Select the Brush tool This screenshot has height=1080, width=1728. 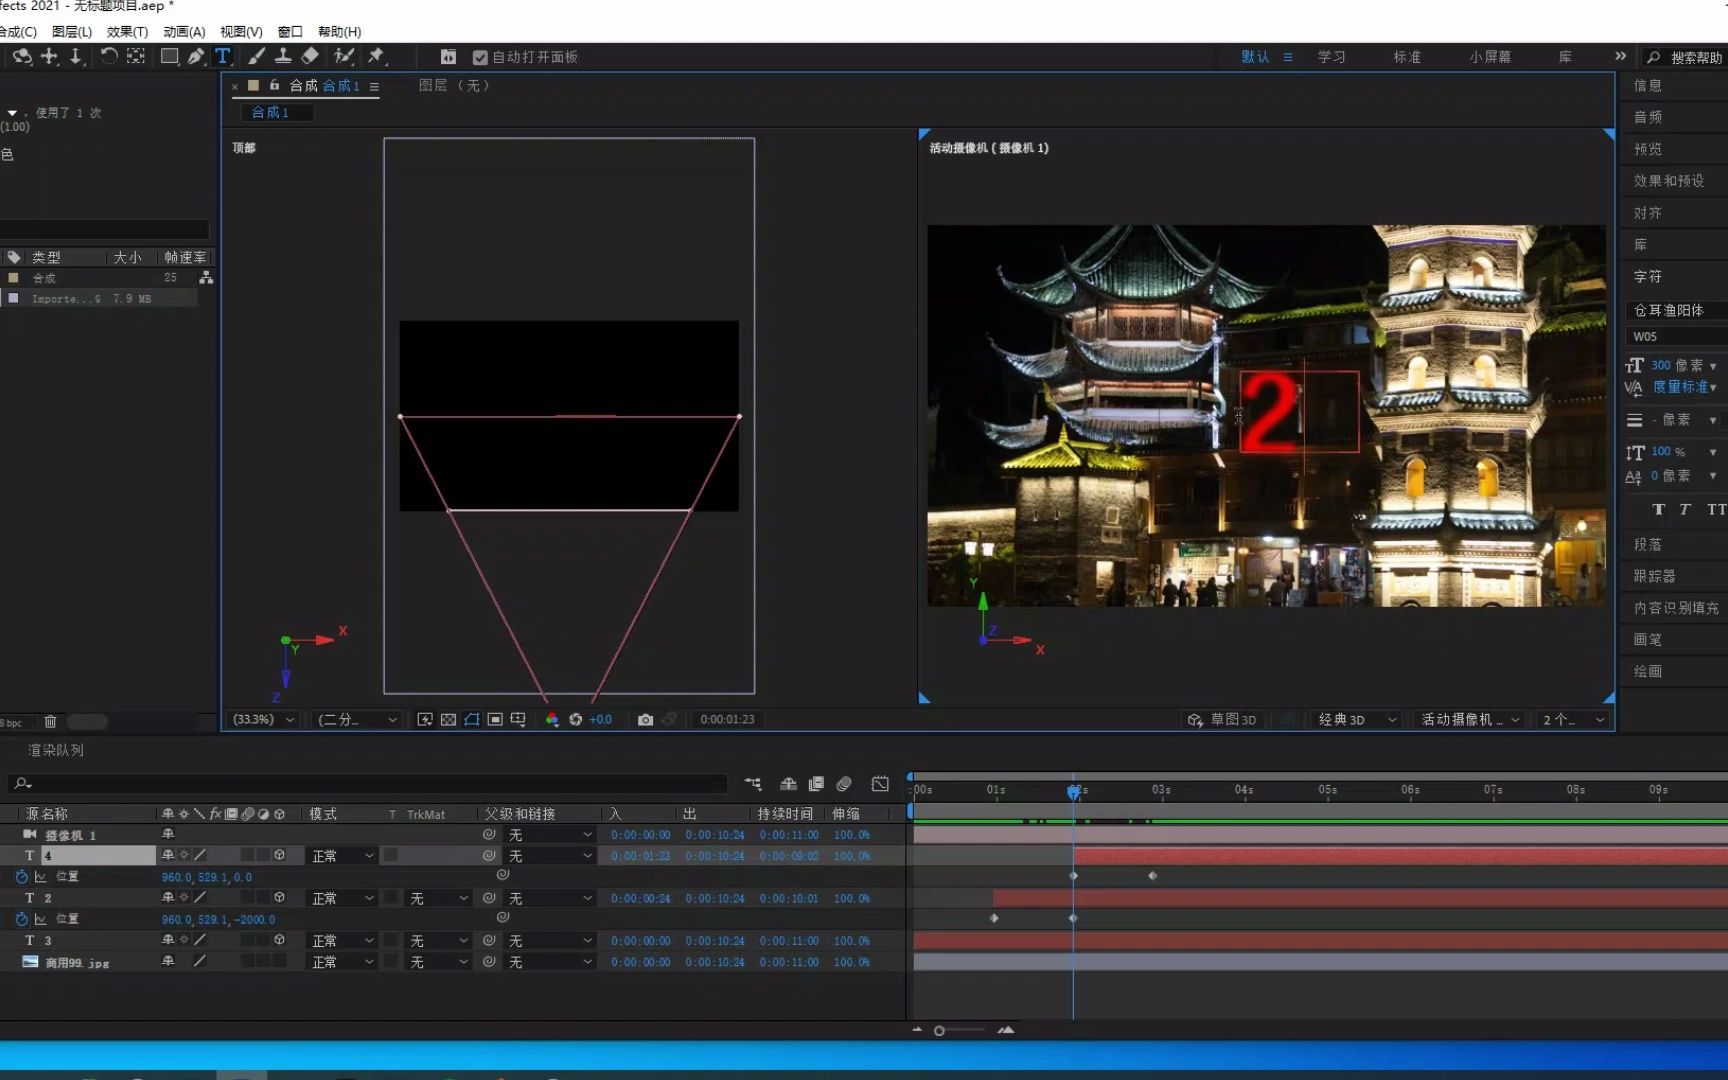click(x=257, y=57)
